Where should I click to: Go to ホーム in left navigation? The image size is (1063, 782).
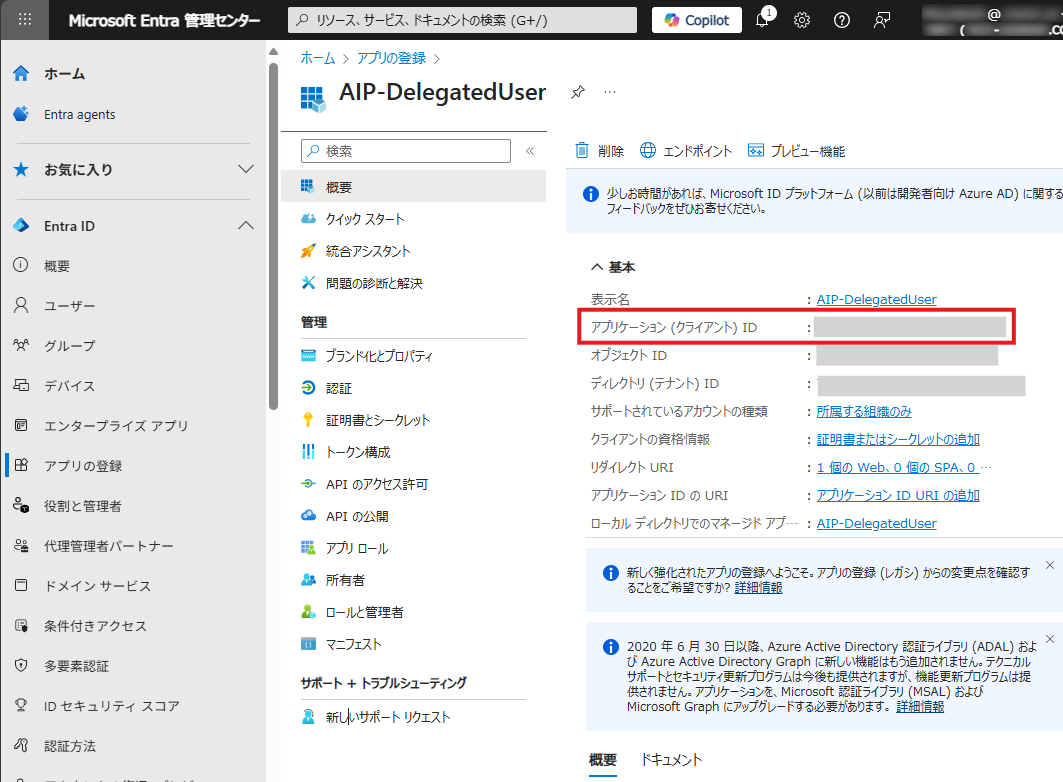tap(64, 74)
